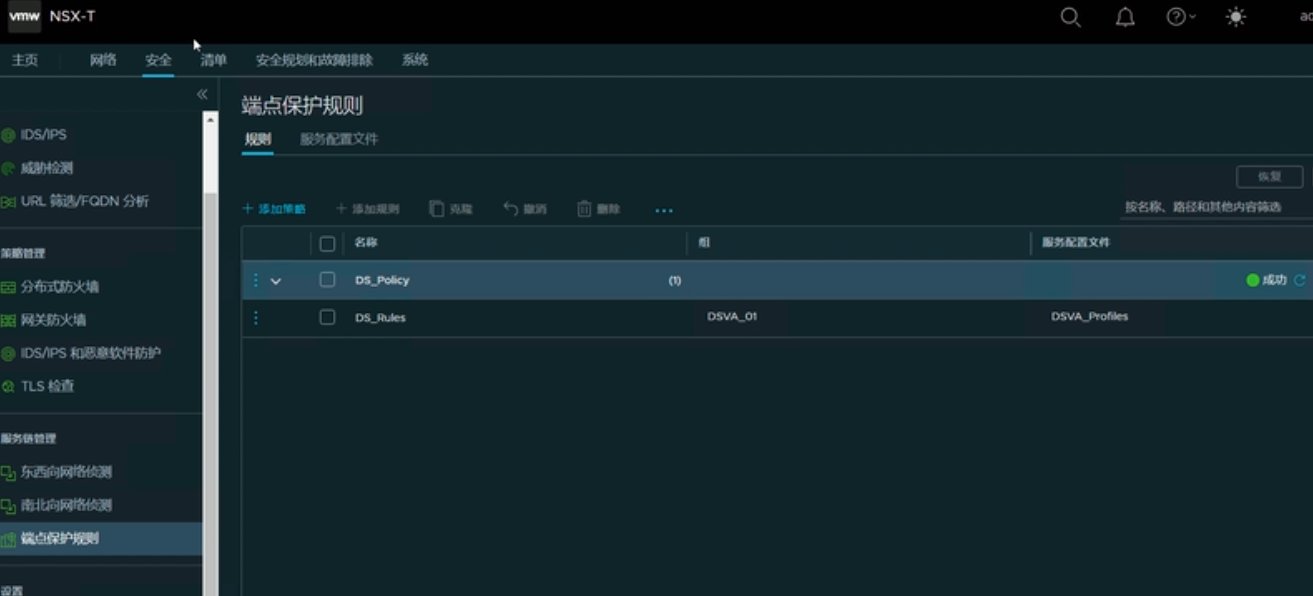Click the 分布式防火墙 sidebar icon

point(8,287)
